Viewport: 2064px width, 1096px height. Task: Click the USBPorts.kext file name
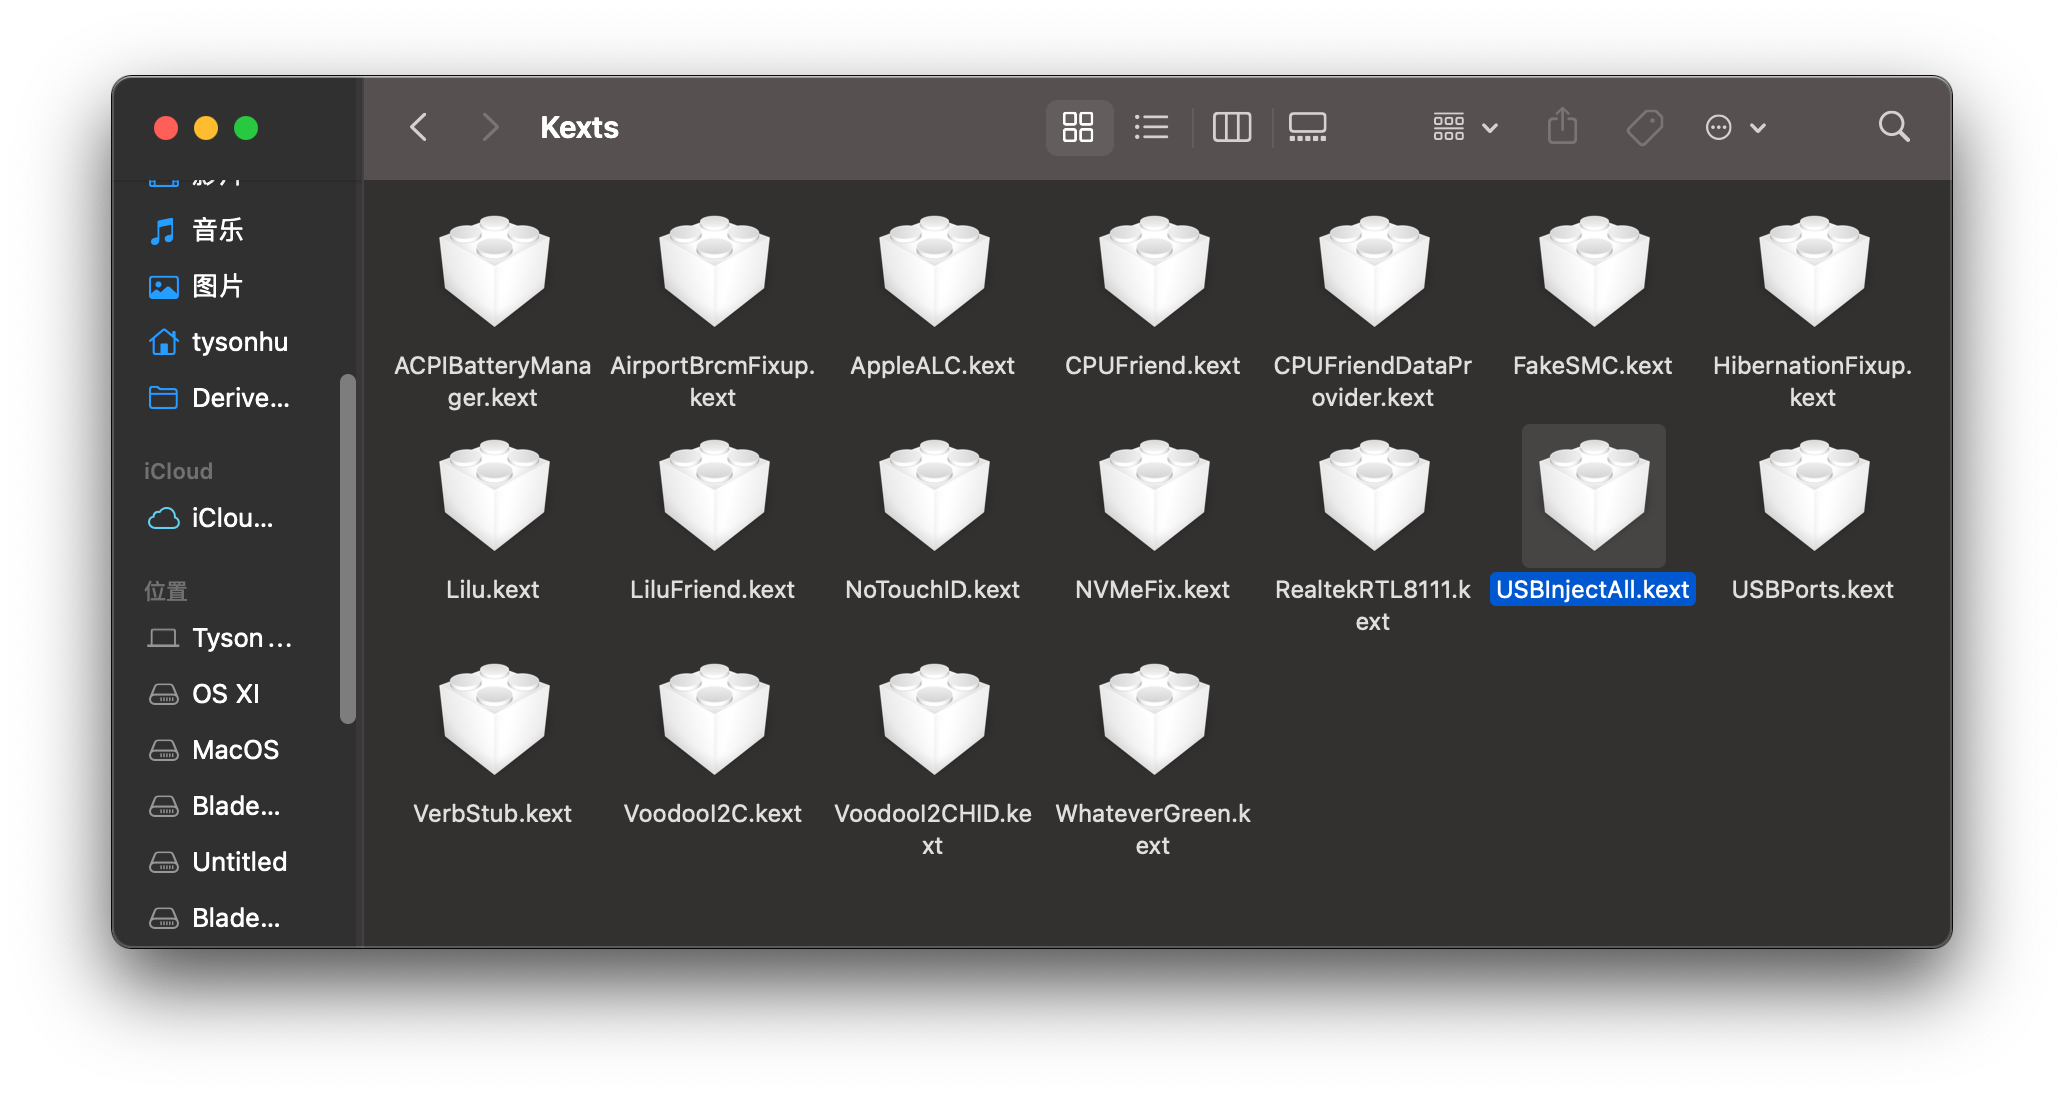coord(1812,590)
